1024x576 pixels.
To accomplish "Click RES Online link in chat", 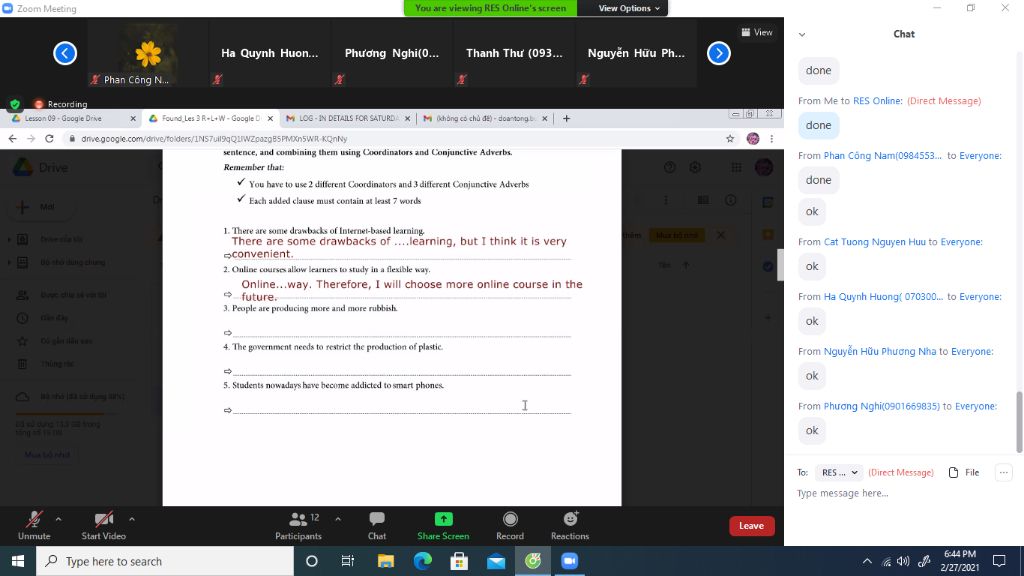I will coord(878,101).
